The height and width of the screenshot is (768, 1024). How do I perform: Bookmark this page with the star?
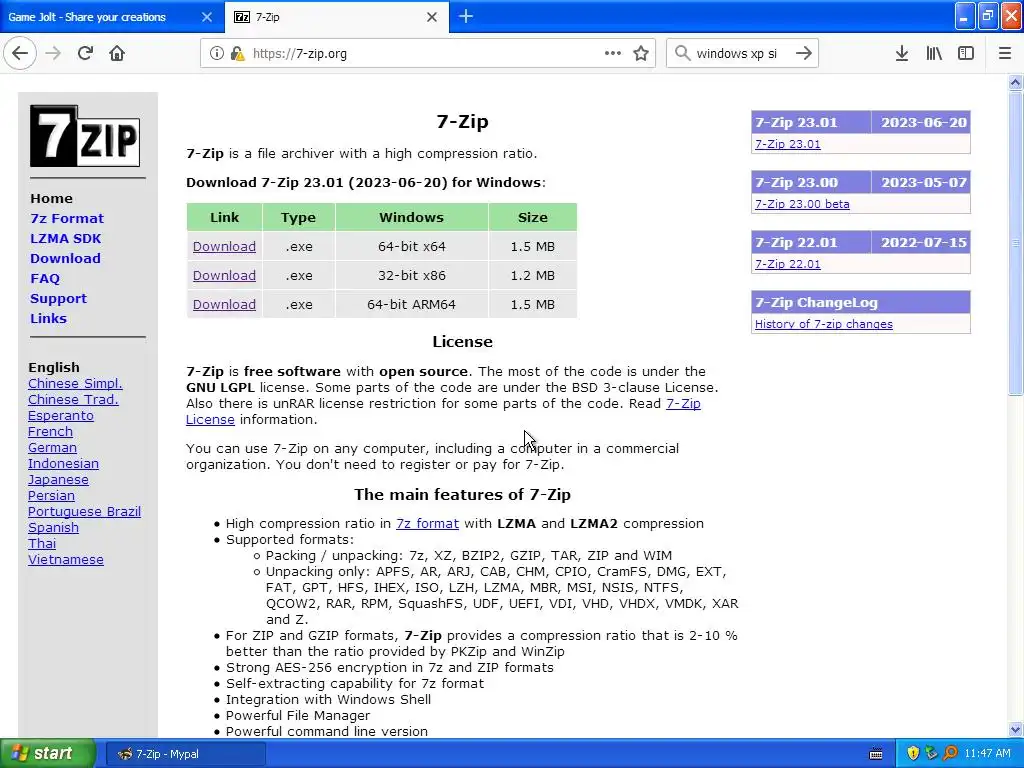[641, 54]
